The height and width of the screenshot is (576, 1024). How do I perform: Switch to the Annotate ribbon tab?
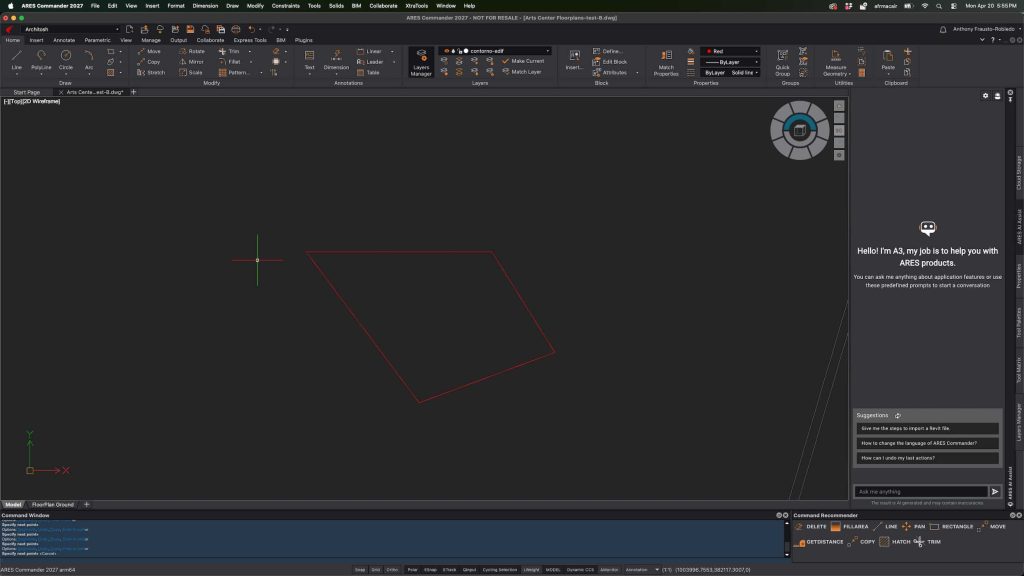coord(63,40)
